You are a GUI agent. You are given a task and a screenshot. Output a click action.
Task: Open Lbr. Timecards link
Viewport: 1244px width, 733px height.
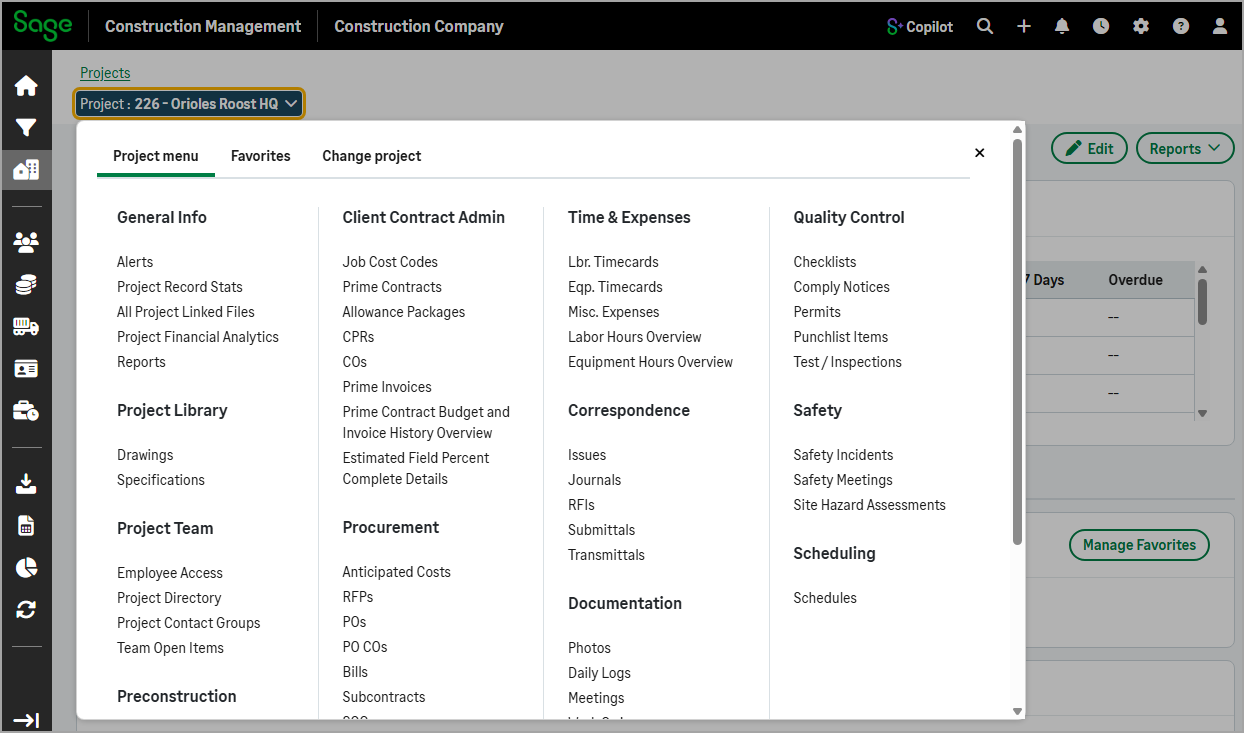tap(613, 262)
